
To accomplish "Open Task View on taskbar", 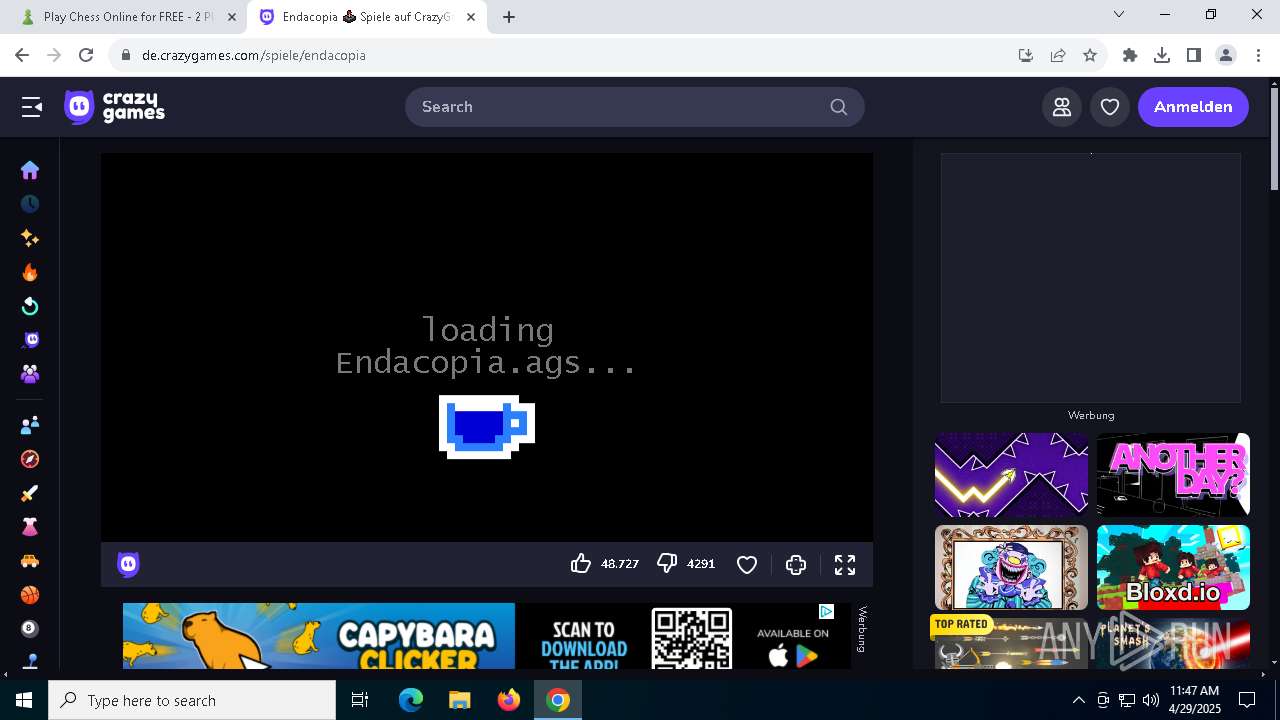I will point(360,700).
